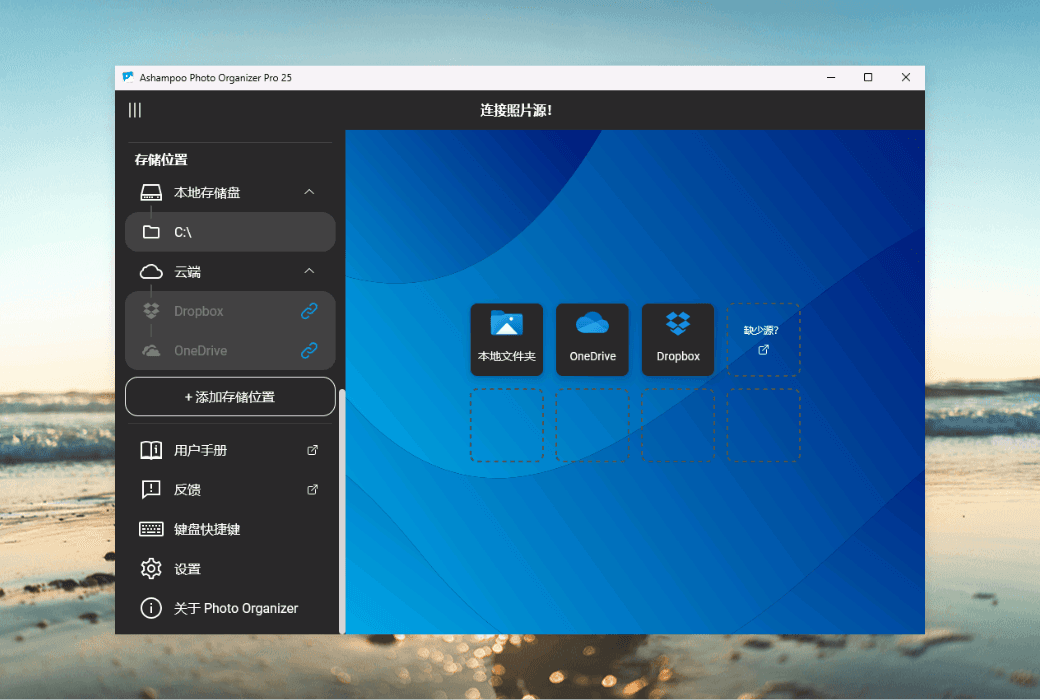Click the OneDrive logo in the sidebar
This screenshot has width=1040, height=700.
(x=151, y=350)
